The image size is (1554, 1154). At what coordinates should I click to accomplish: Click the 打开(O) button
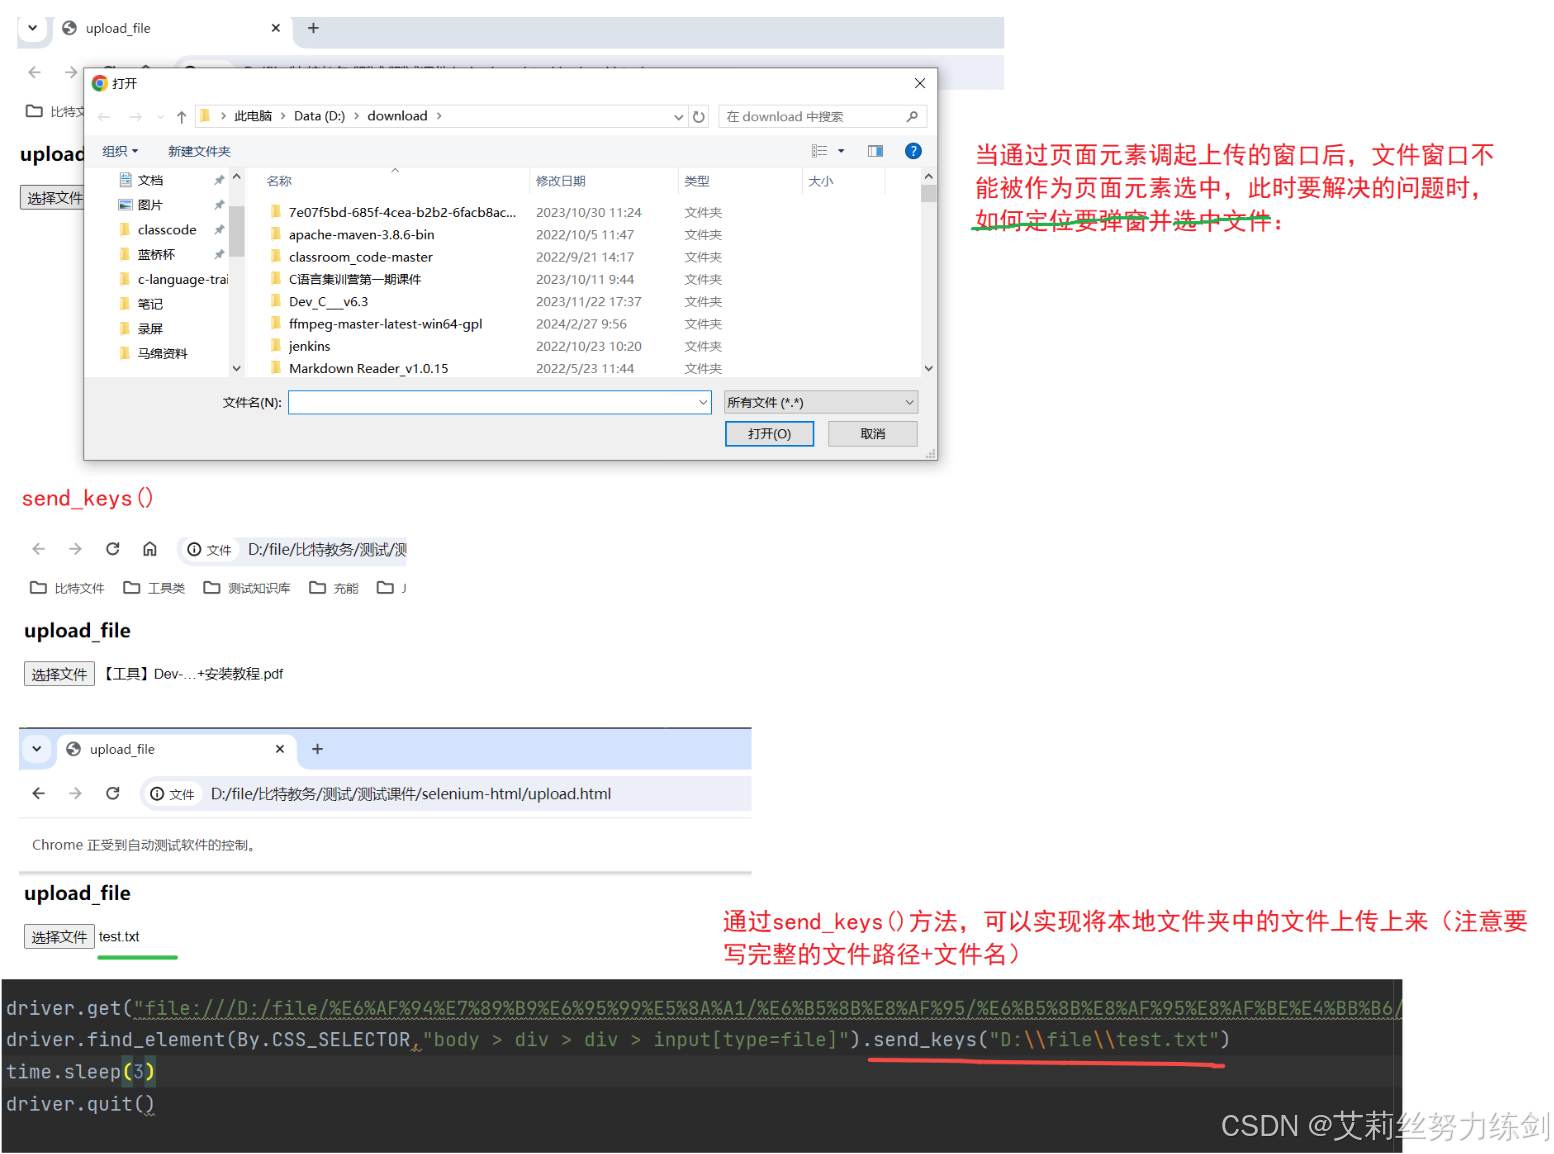(769, 434)
